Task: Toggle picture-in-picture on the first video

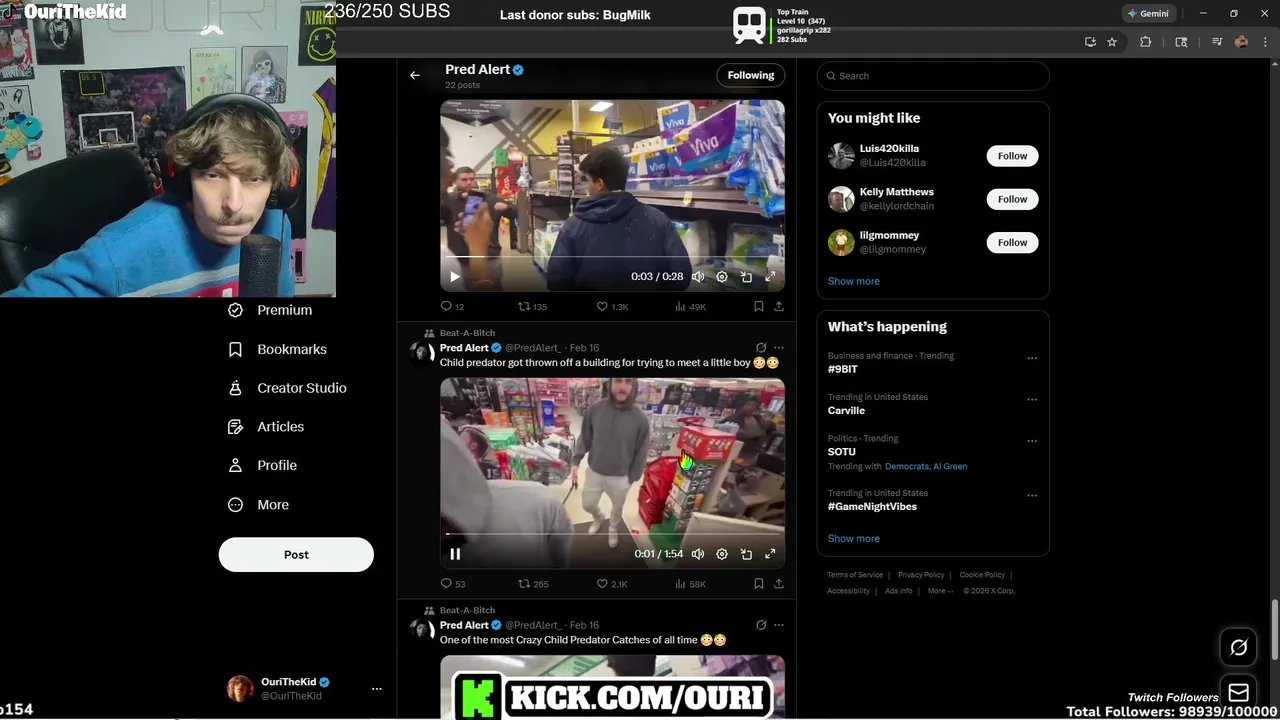Action: pos(746,277)
